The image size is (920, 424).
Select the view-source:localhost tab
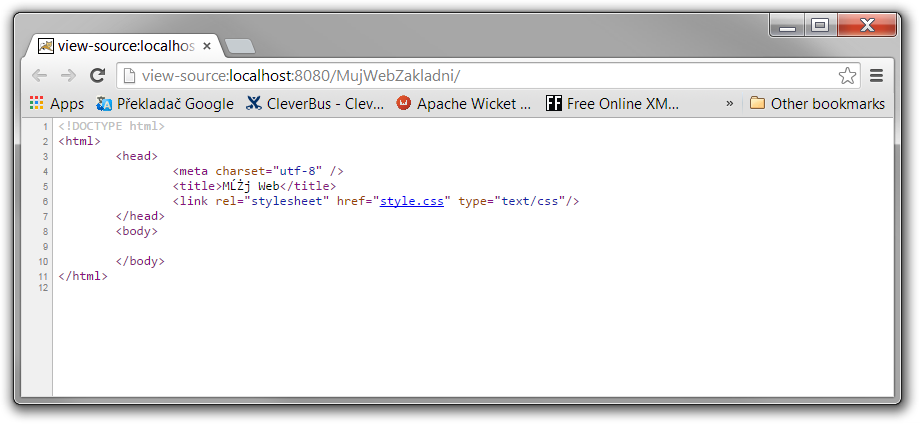(x=123, y=46)
